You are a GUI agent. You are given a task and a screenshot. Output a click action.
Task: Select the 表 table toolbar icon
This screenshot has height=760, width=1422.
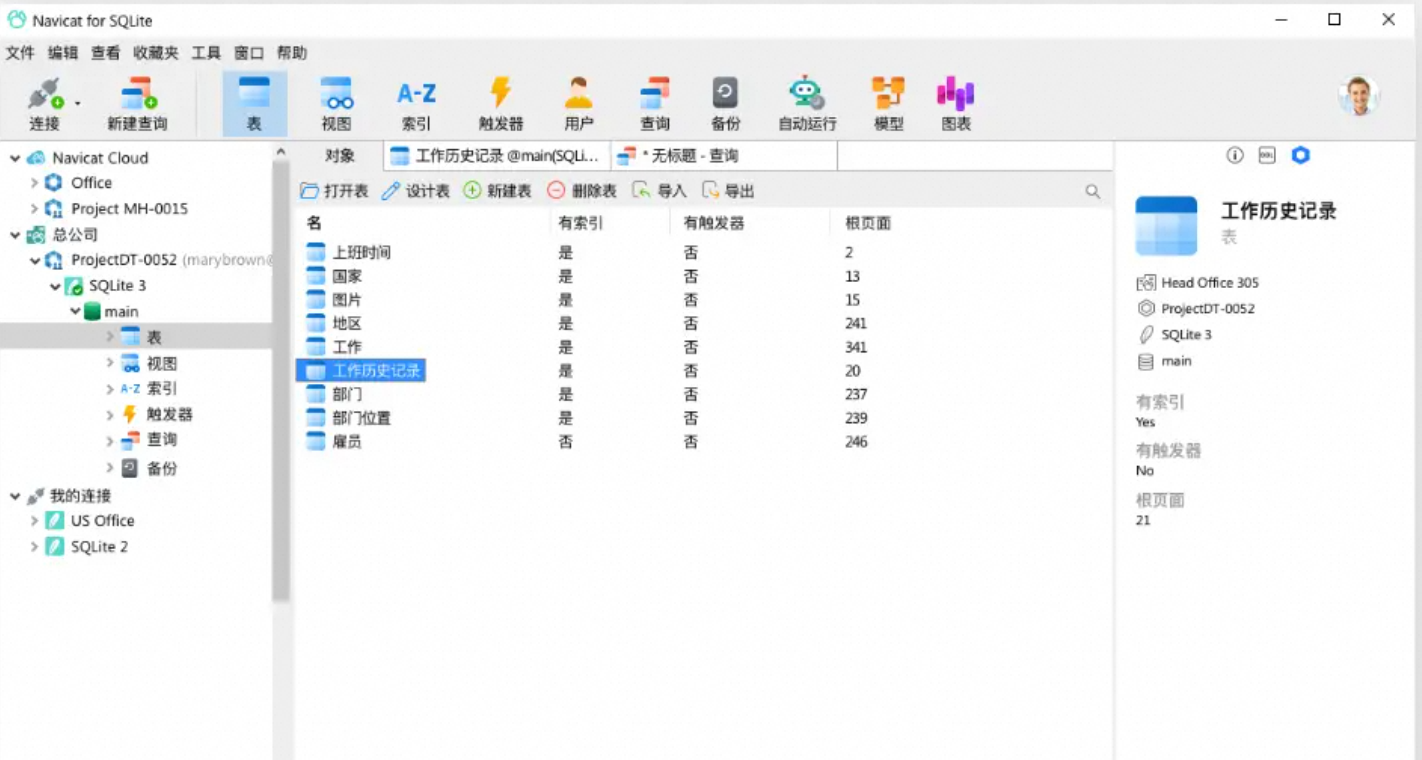254,104
